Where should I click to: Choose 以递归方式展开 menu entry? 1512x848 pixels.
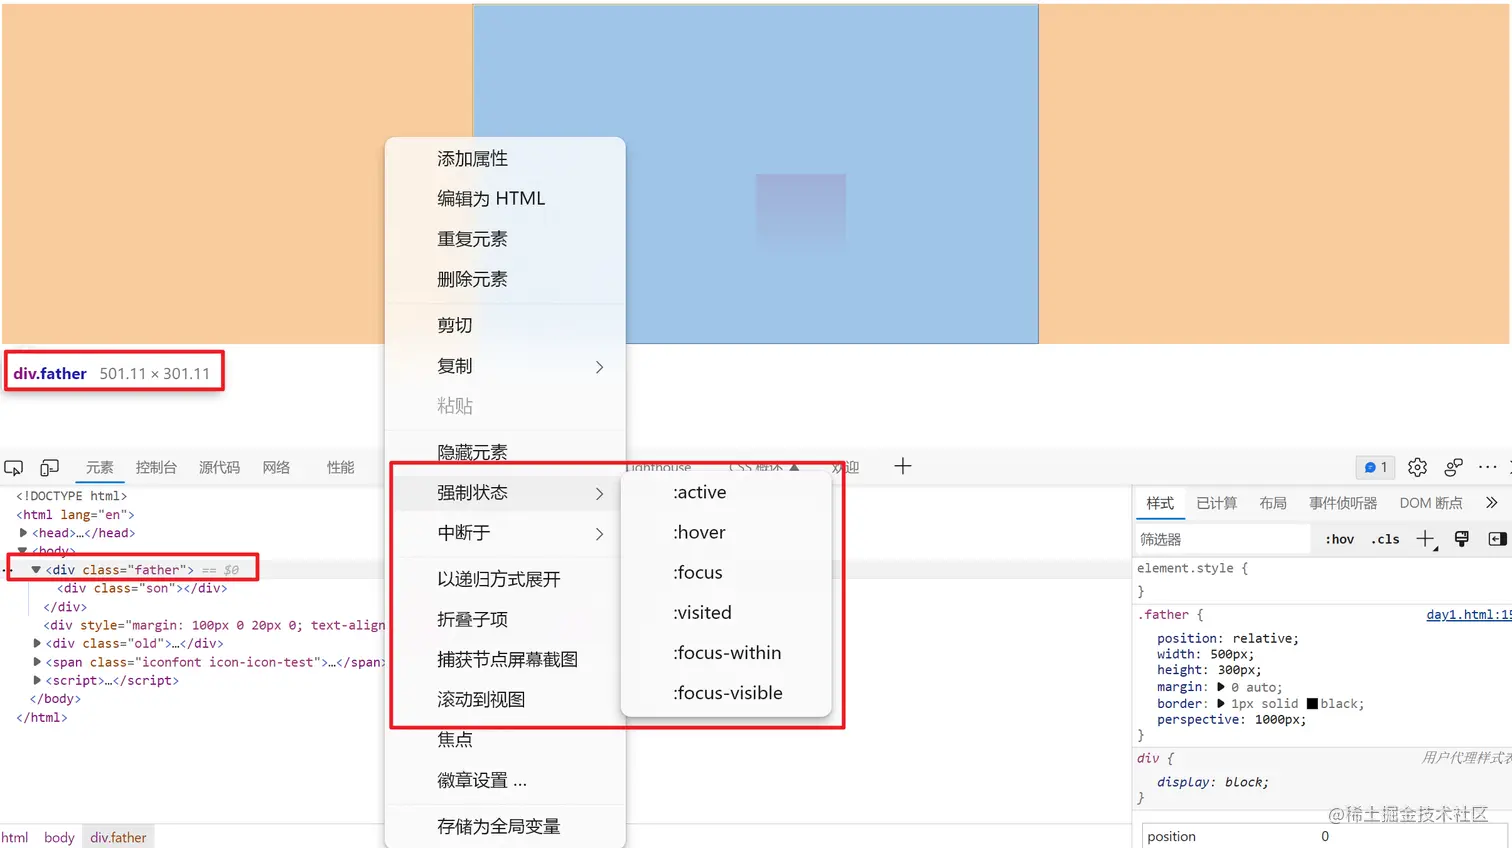[505, 579]
